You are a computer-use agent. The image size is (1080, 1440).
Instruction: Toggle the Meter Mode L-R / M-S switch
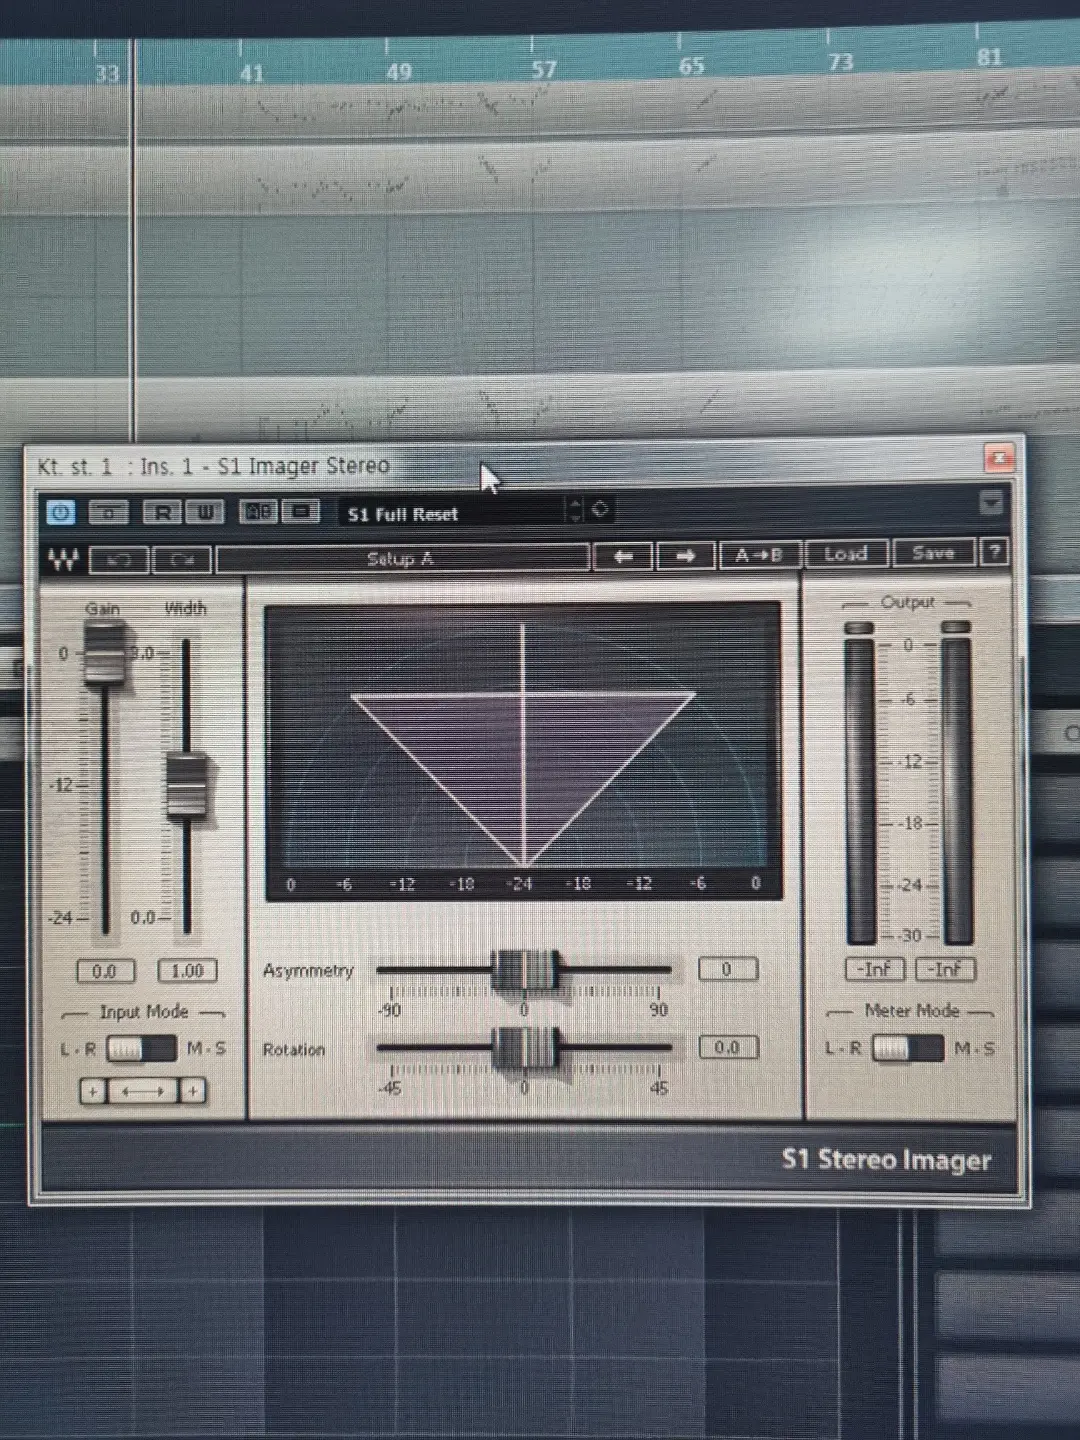907,1048
